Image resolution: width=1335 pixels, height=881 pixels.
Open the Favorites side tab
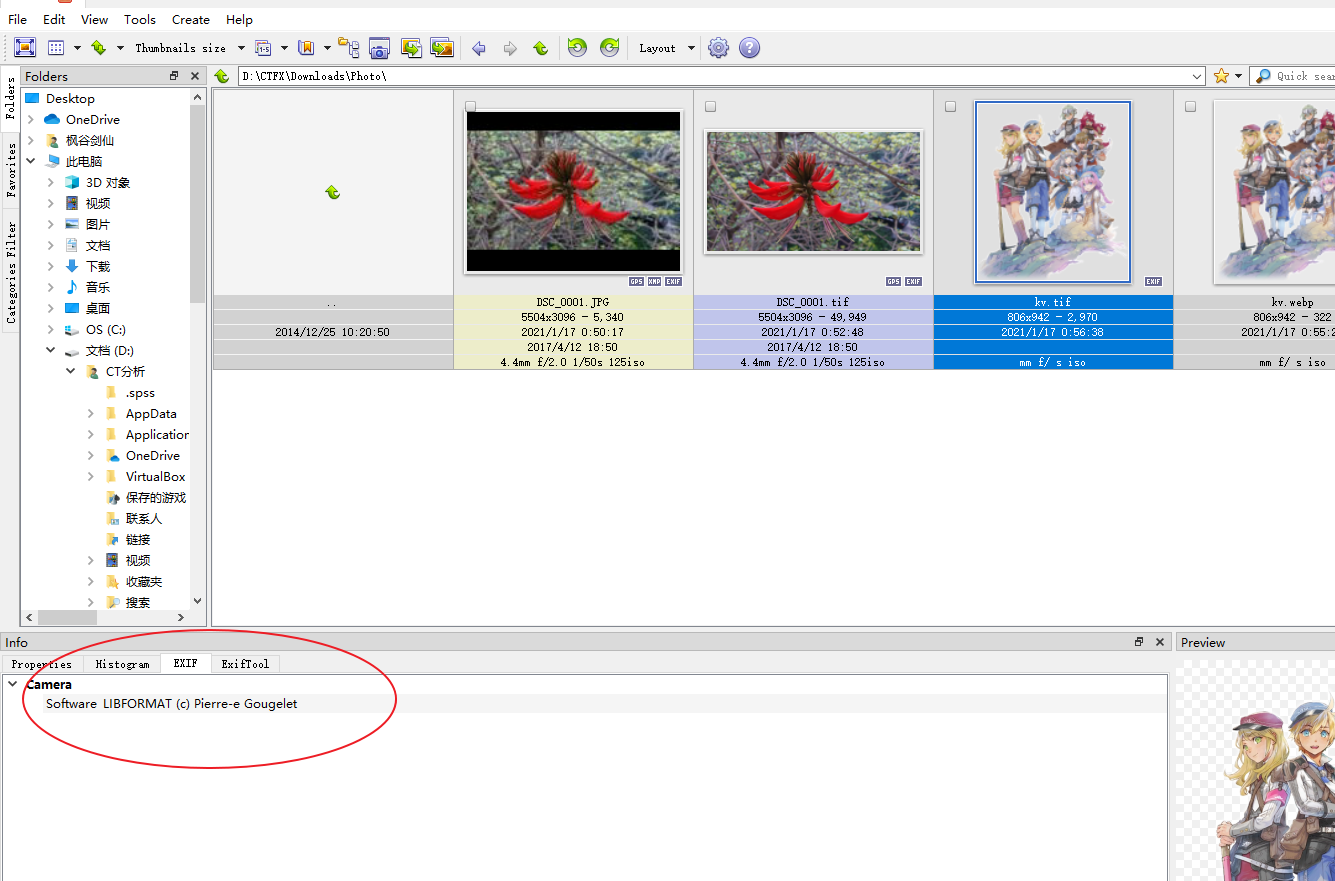[11, 170]
